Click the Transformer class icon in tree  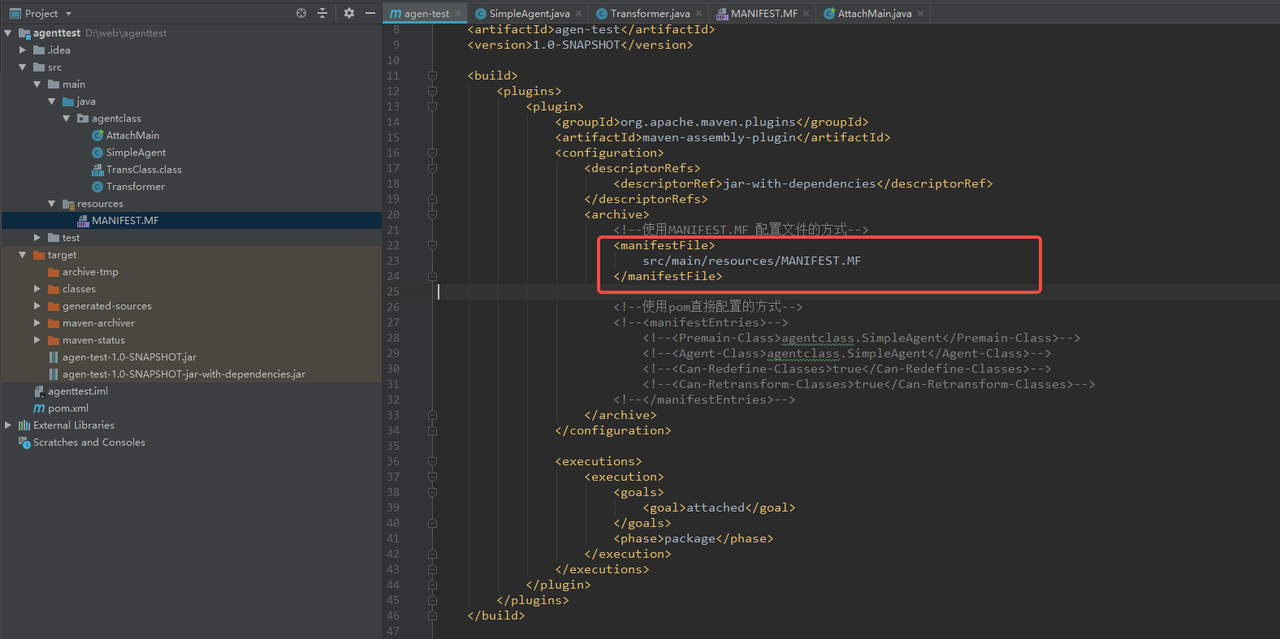coord(97,186)
